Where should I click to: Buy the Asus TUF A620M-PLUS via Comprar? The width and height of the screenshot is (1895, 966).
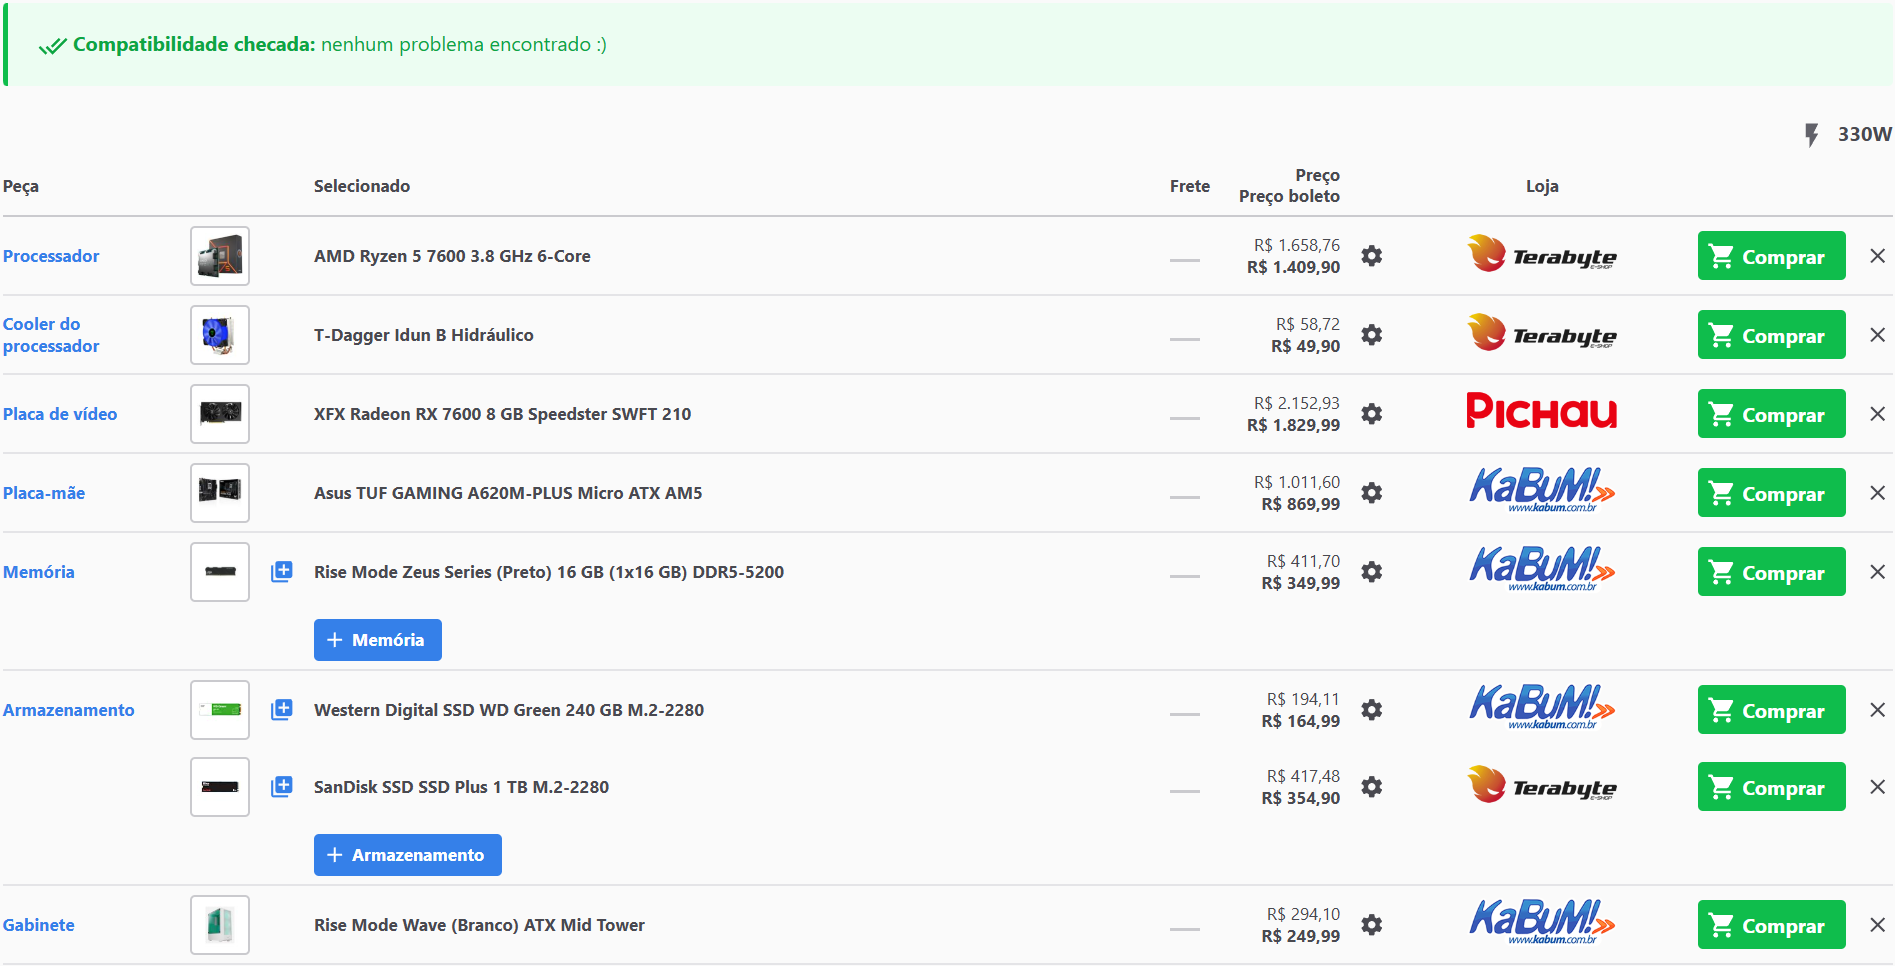1771,493
